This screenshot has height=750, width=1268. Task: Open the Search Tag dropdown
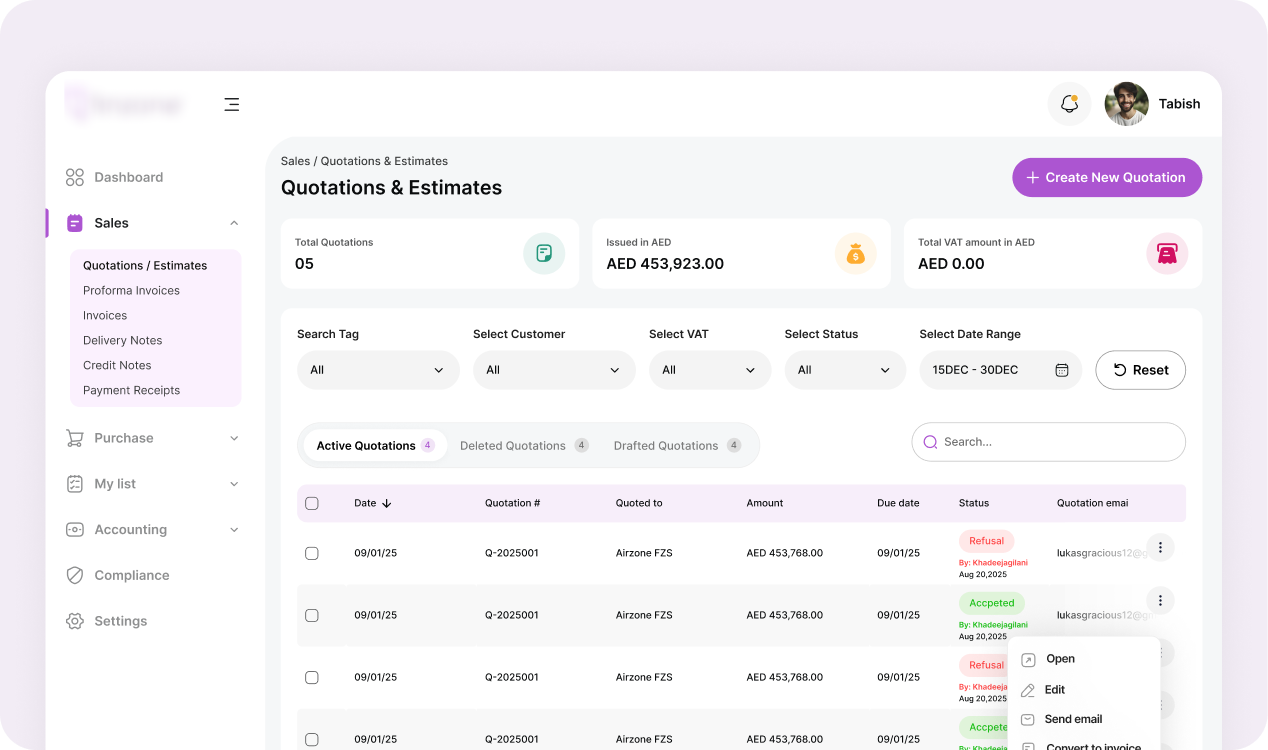click(x=378, y=370)
